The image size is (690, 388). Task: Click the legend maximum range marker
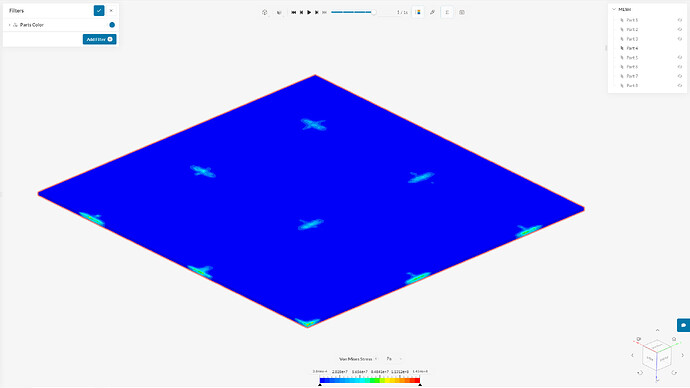(x=420, y=385)
